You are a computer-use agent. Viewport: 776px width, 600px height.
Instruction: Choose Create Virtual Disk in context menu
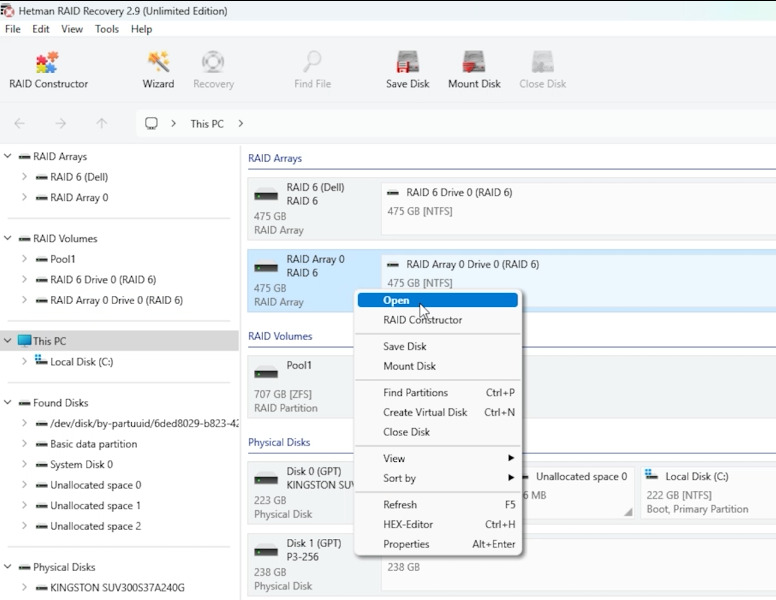point(437,412)
